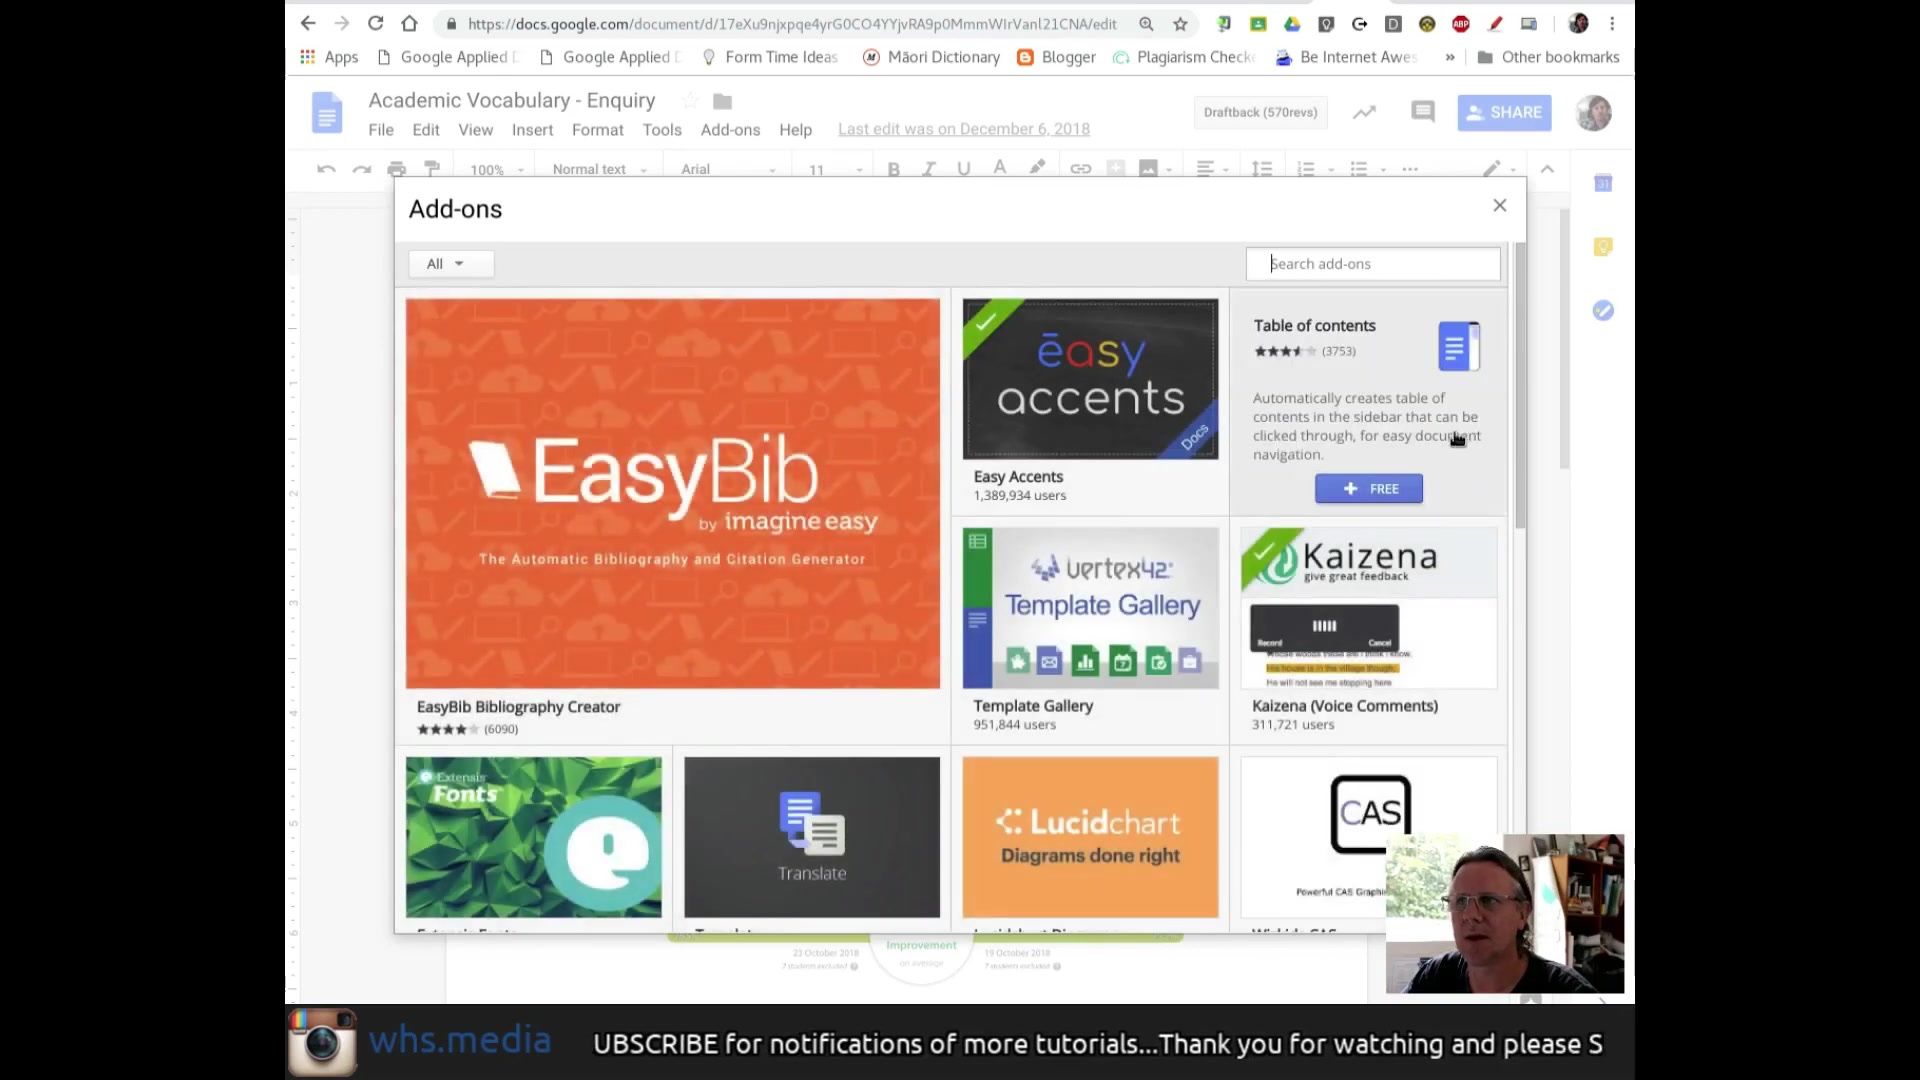Click the browser reload icon
Viewport: 1920px width, 1080px height.
point(375,23)
